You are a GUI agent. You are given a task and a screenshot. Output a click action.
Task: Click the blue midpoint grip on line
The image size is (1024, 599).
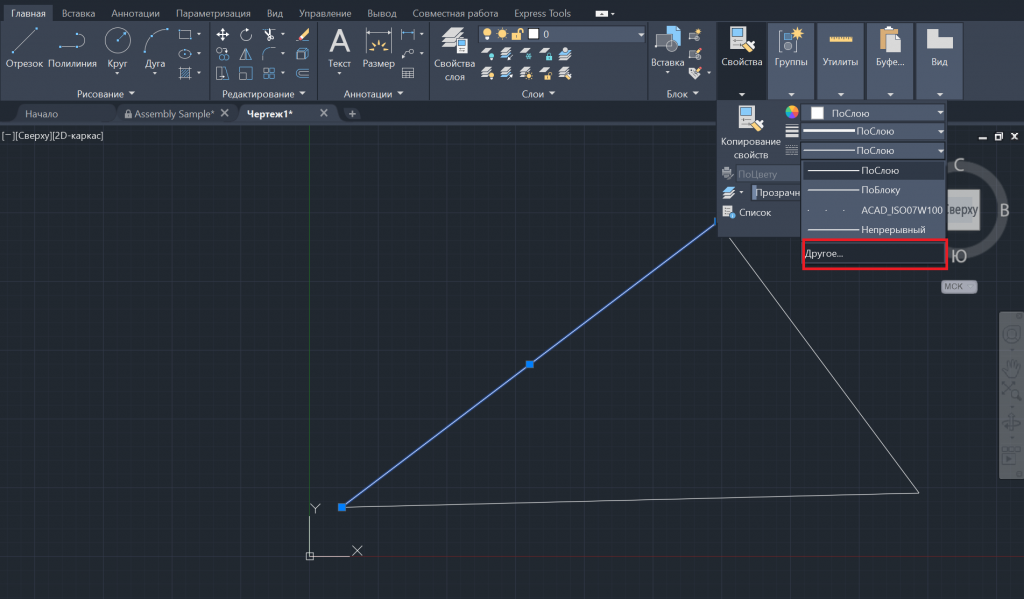tap(530, 364)
